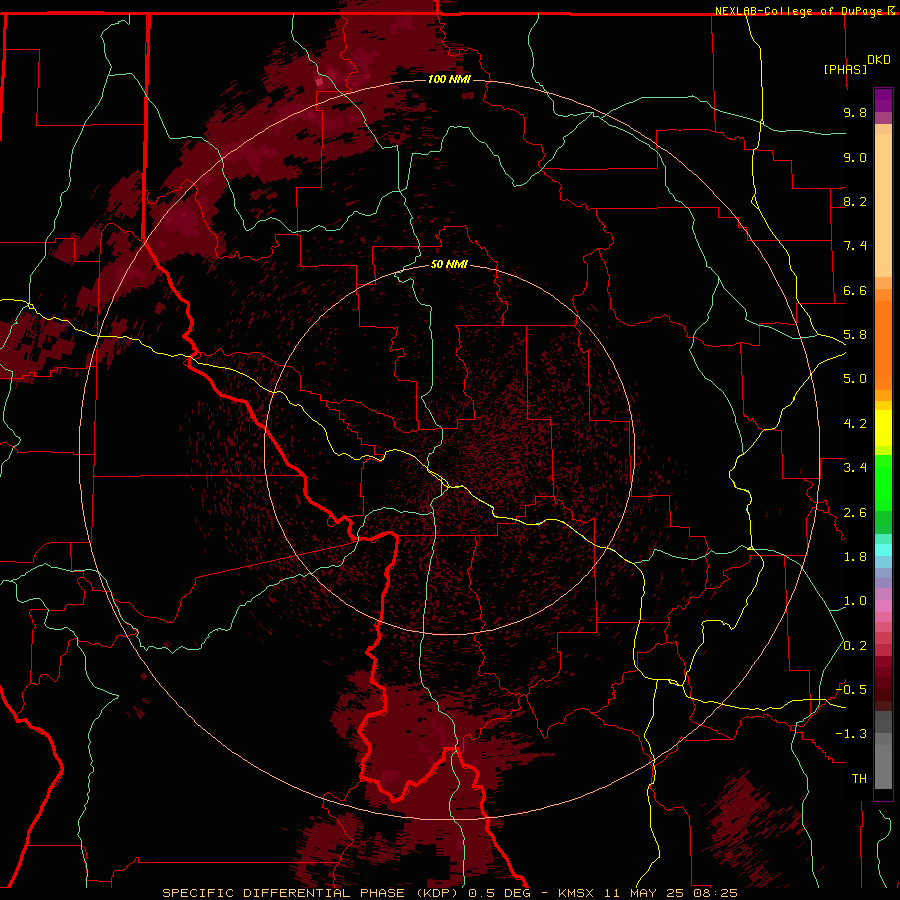The width and height of the screenshot is (900, 900).
Task: Click the 0.2 scale value
Action: click(x=855, y=646)
